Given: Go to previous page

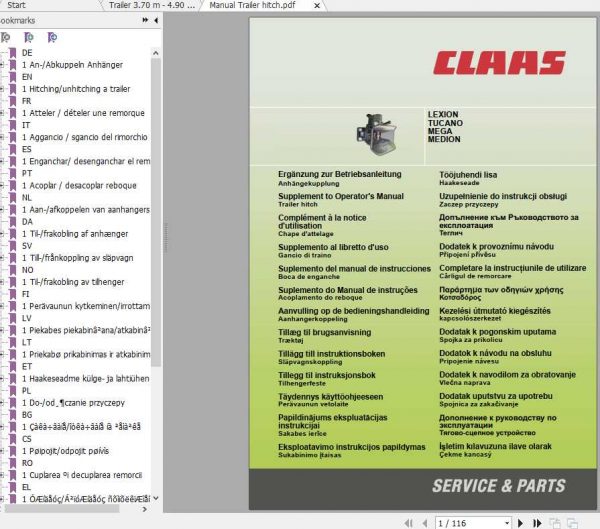Looking at the screenshot, I should coord(424,523).
